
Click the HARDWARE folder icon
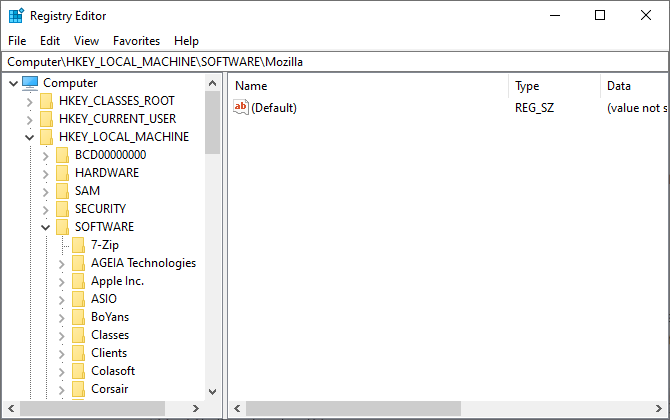[63, 173]
